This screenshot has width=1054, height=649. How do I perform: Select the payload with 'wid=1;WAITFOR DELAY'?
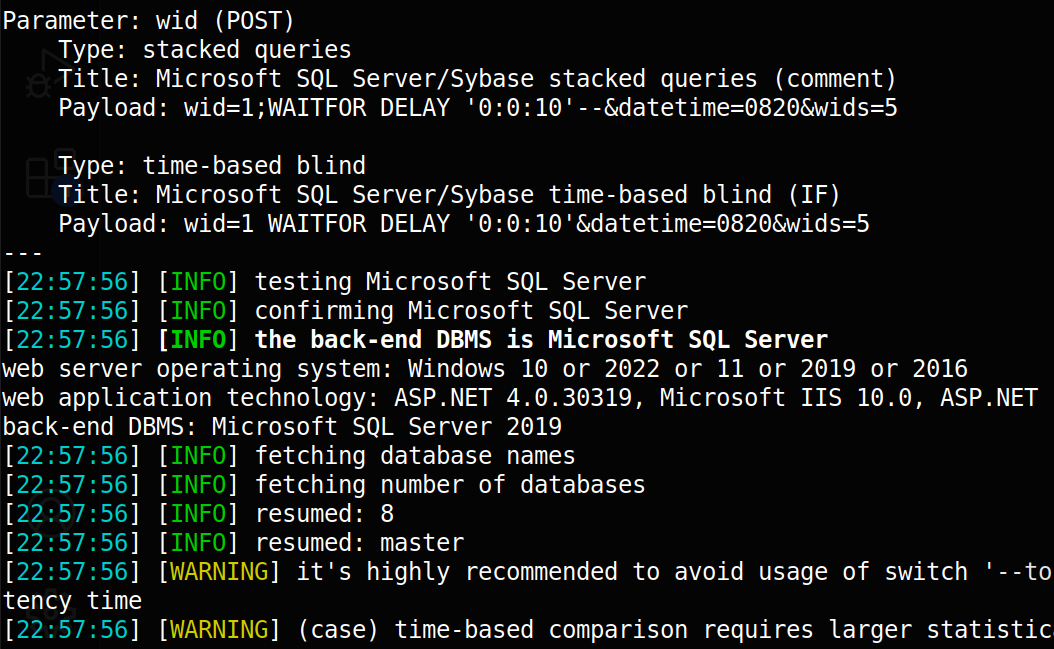click(x=477, y=108)
